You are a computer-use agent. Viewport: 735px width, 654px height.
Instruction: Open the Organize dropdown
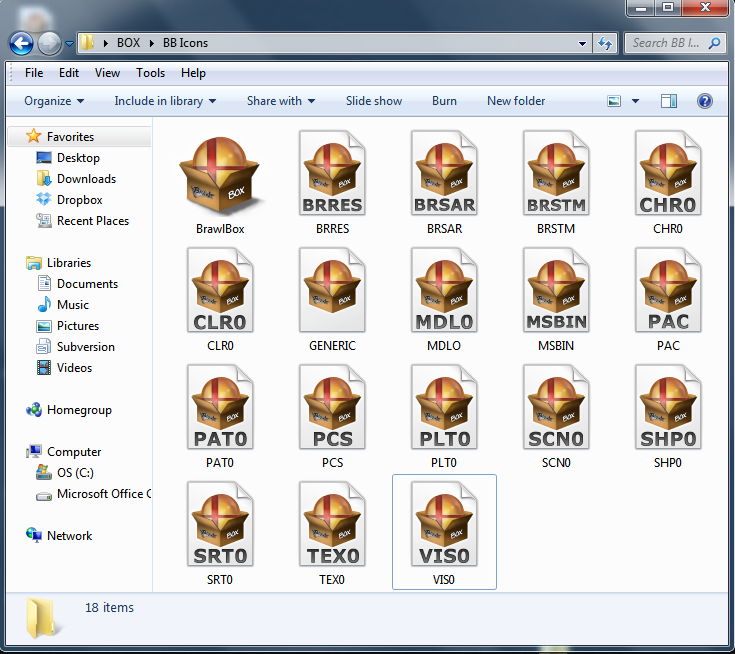click(x=54, y=101)
